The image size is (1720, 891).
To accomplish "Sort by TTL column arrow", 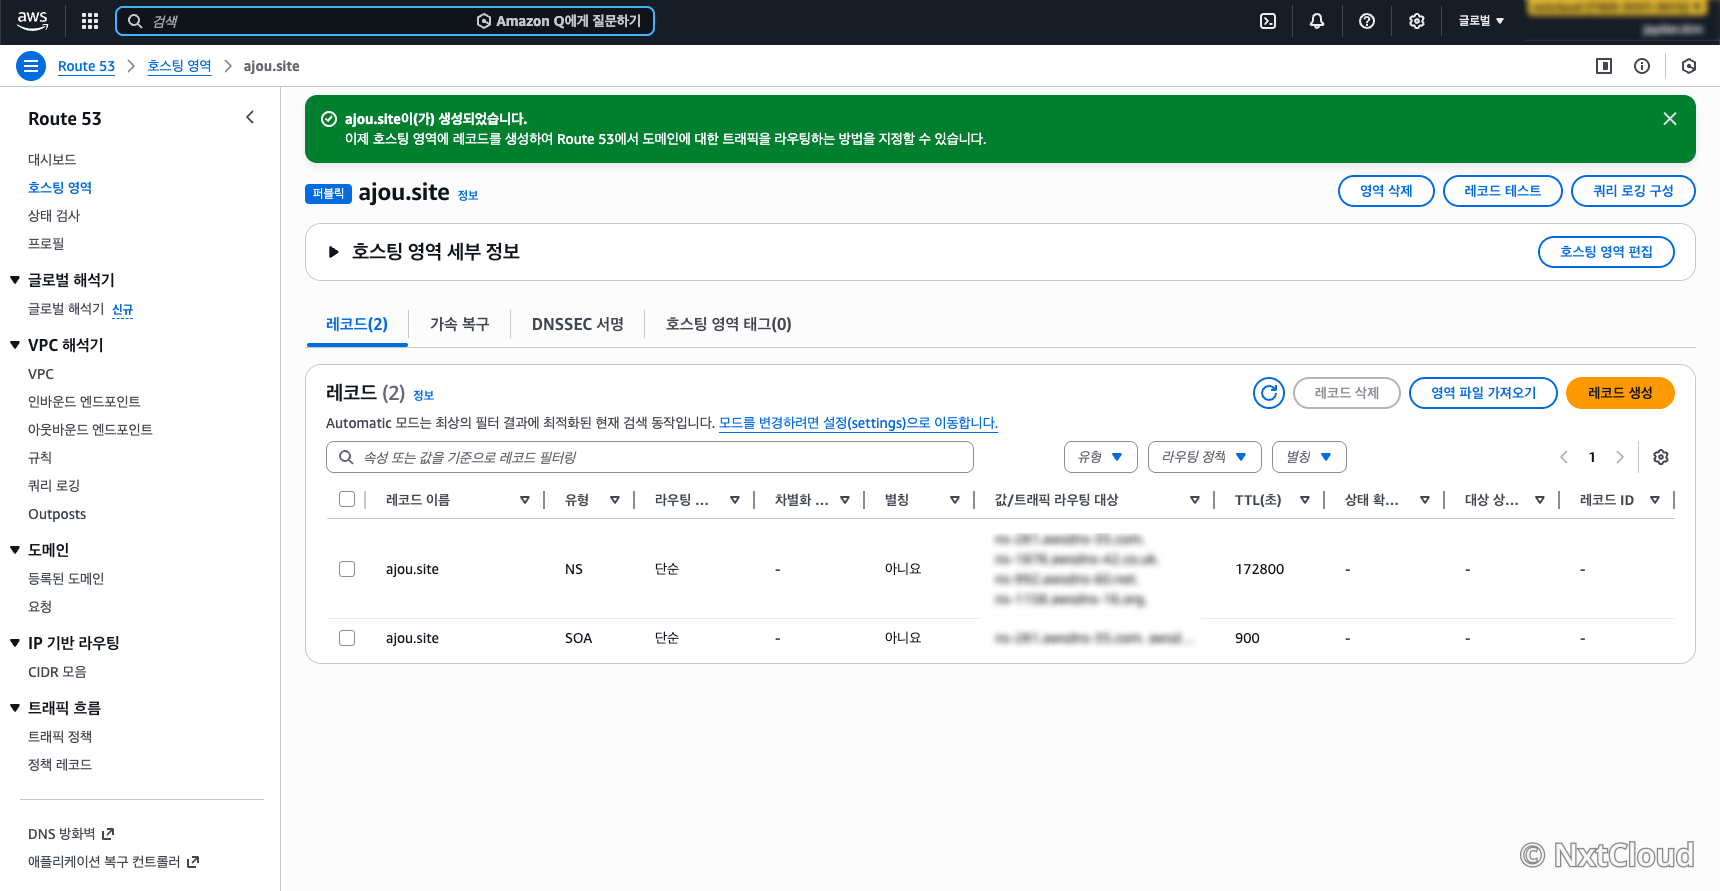I will (x=1305, y=500).
